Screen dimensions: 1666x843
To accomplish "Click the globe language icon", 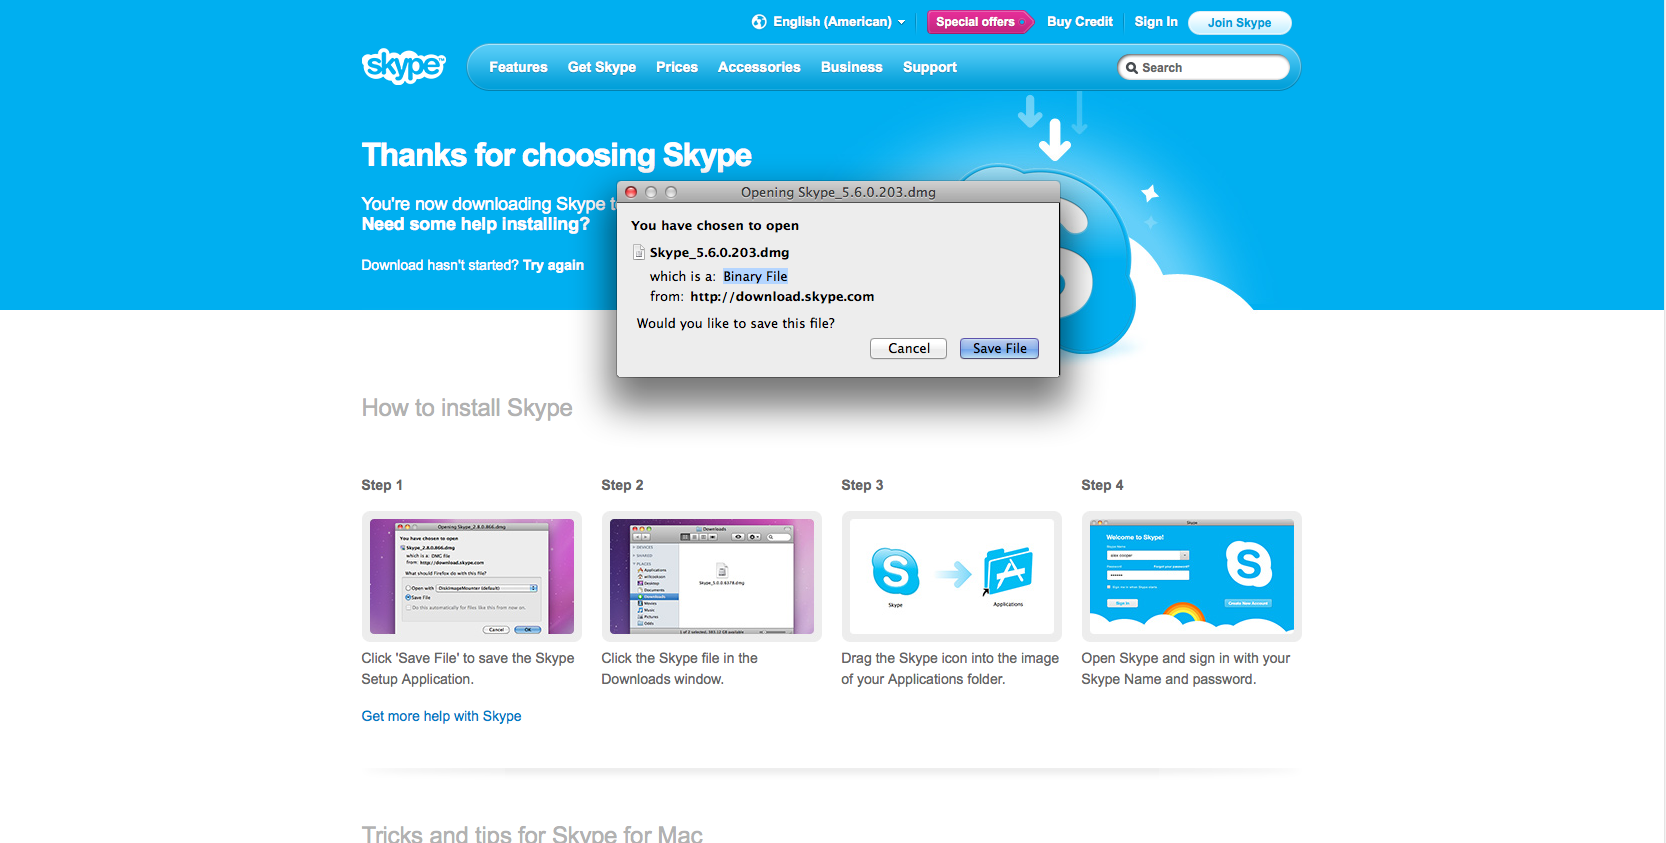I will (x=759, y=22).
